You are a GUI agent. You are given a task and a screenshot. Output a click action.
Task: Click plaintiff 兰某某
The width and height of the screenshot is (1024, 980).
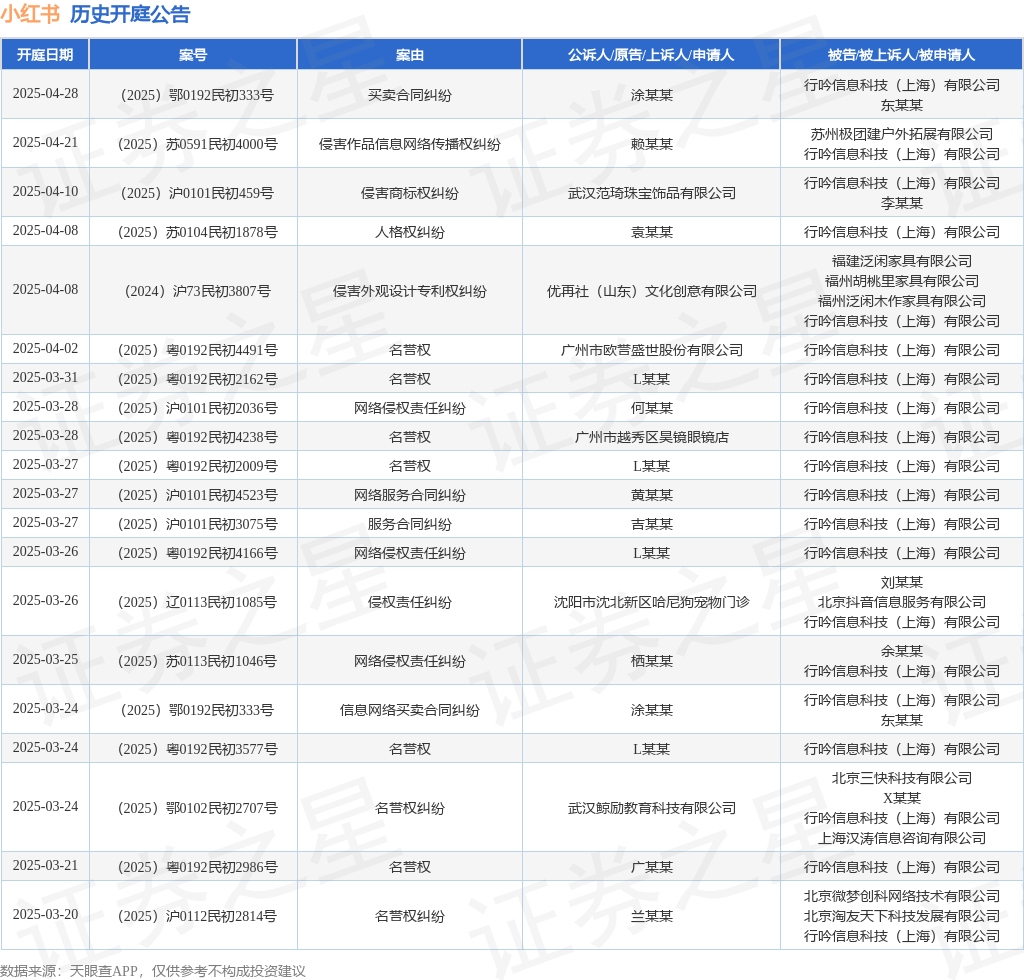(x=651, y=916)
